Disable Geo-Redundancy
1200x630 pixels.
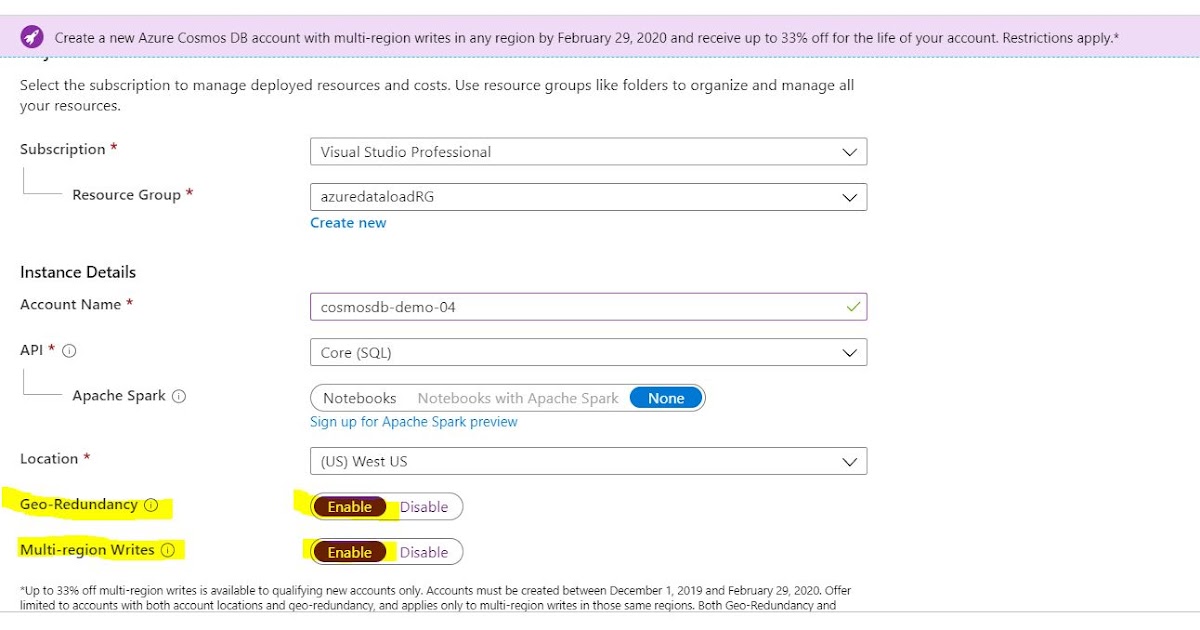(423, 507)
